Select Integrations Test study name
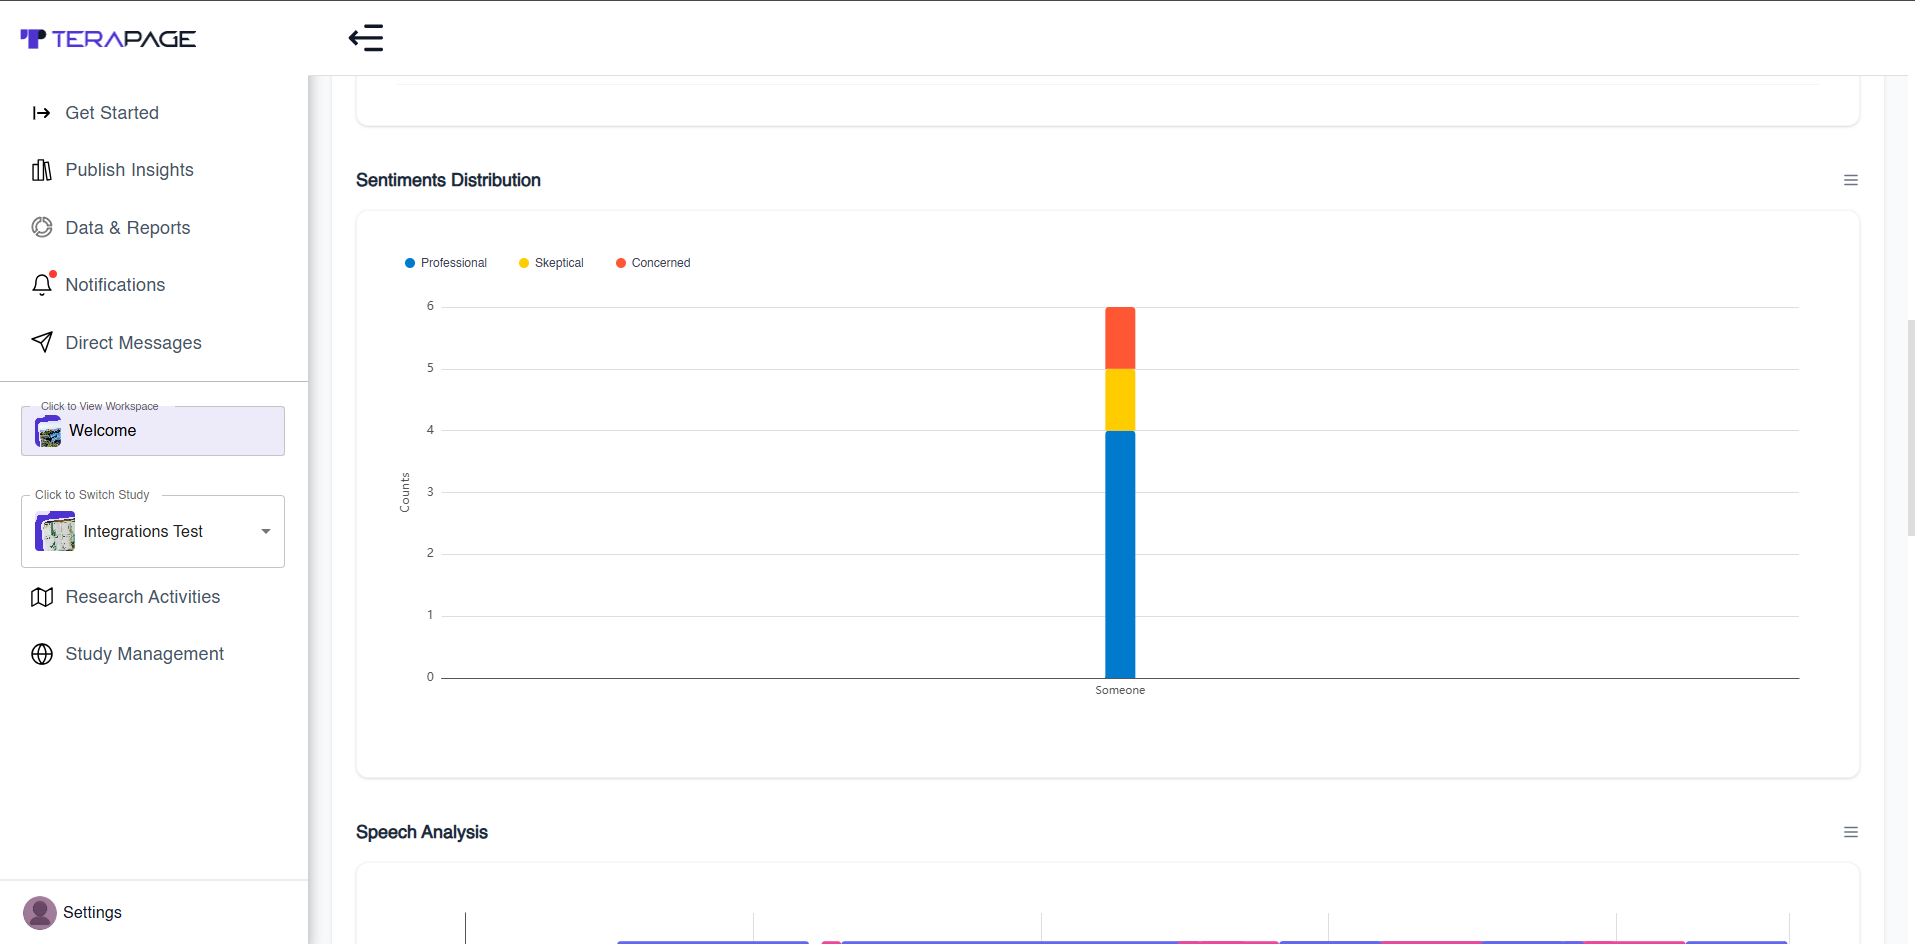Image resolution: width=1915 pixels, height=944 pixels. point(143,531)
